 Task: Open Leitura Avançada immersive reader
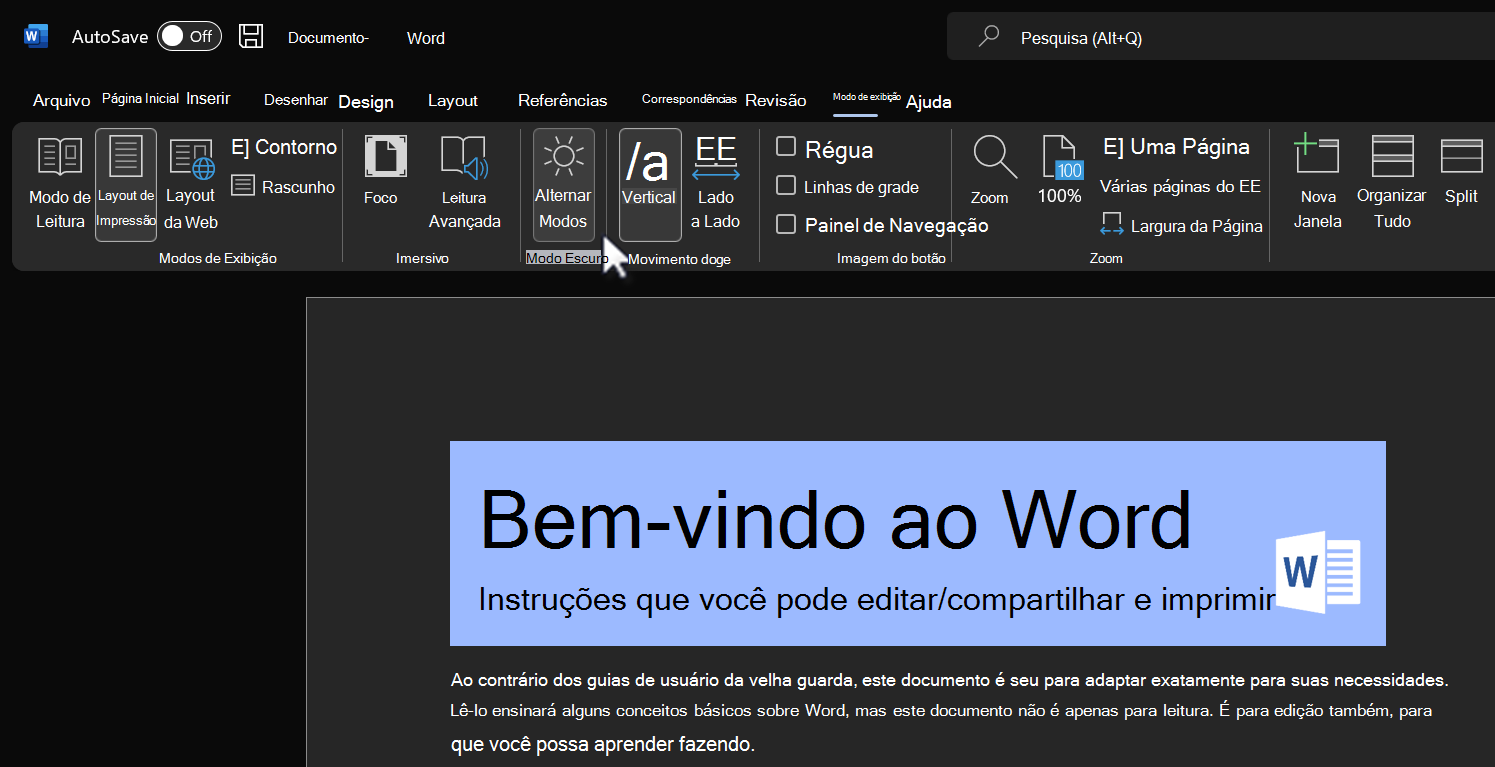[464, 183]
